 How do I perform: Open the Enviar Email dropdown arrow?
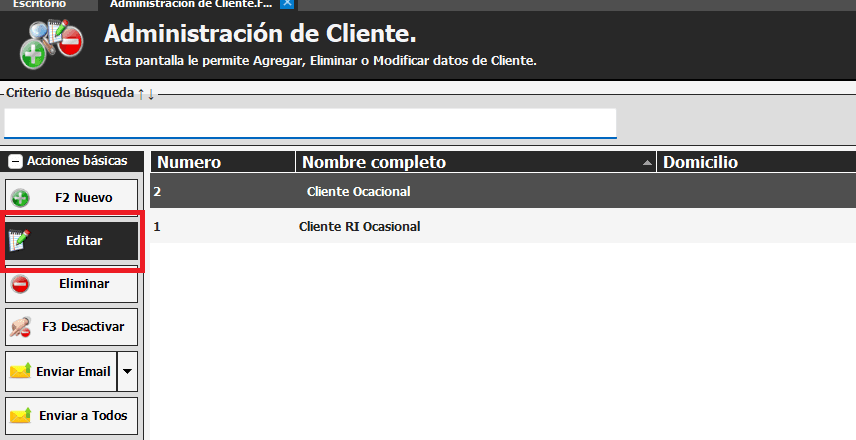[127, 371]
